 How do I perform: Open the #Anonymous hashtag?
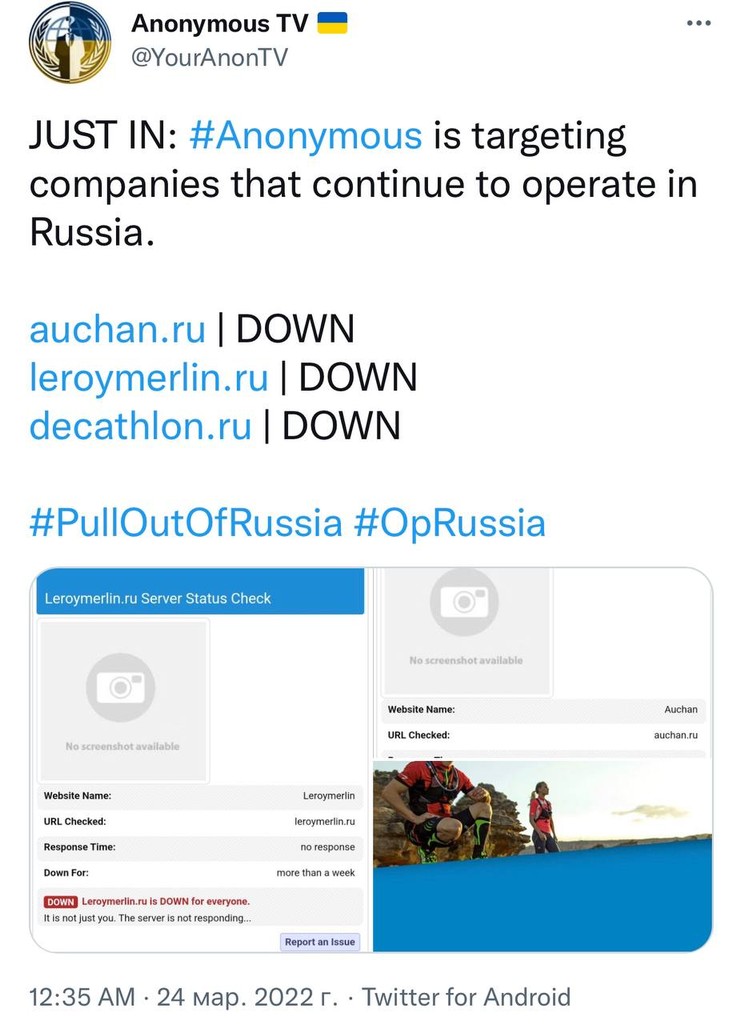click(305, 136)
